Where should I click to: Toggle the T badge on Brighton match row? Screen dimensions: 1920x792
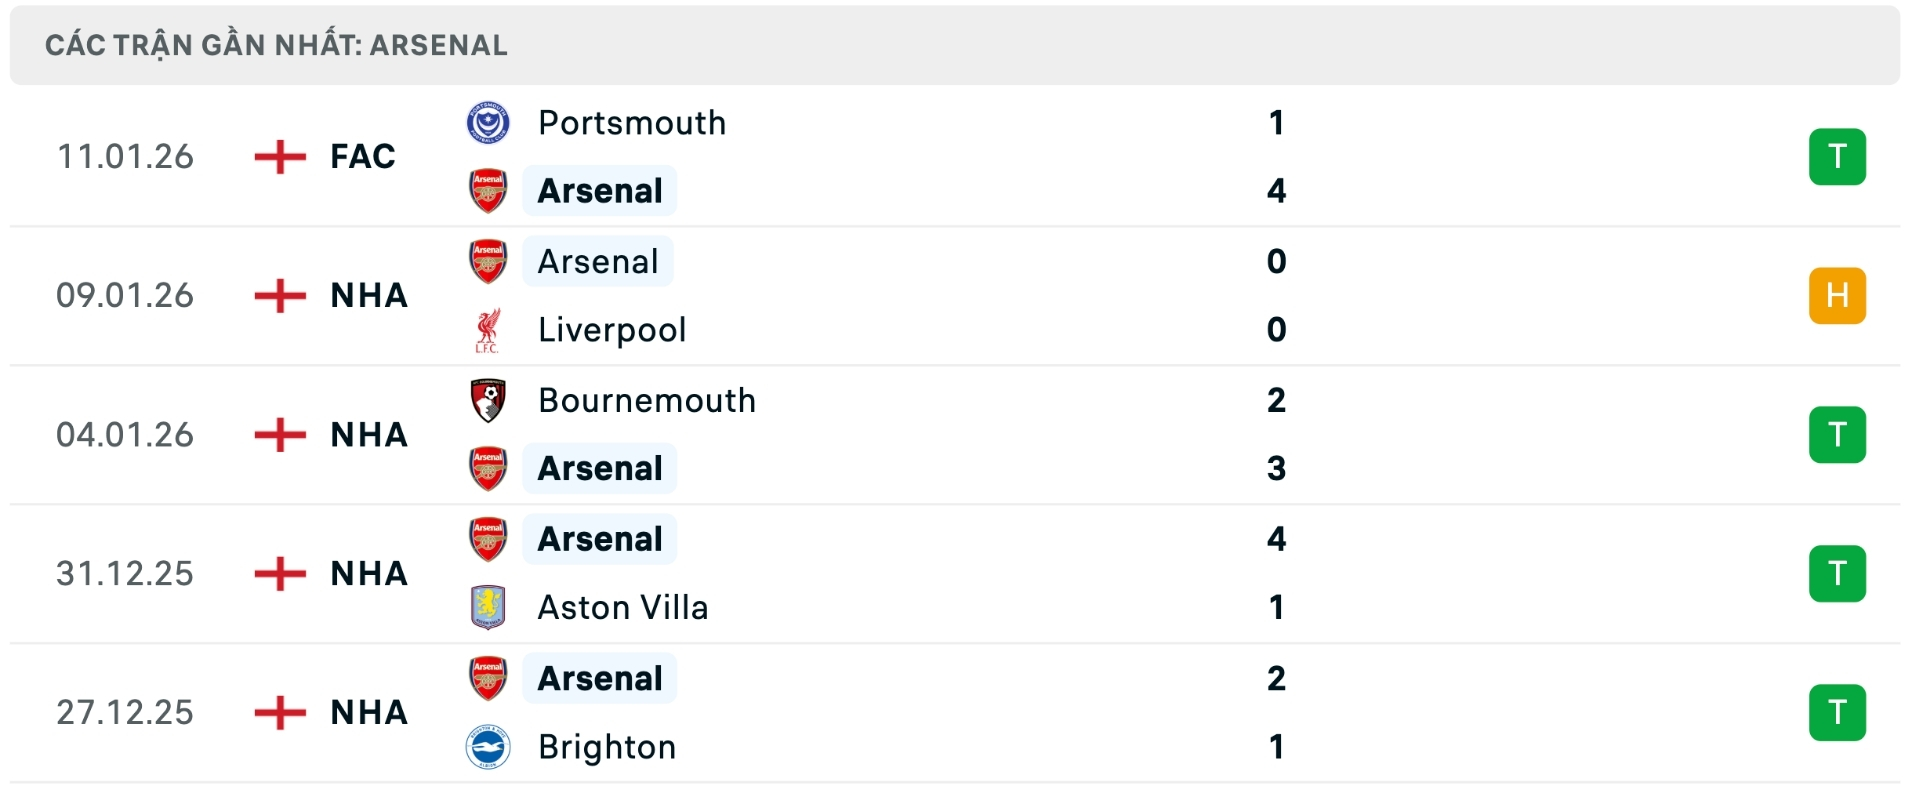(1838, 712)
